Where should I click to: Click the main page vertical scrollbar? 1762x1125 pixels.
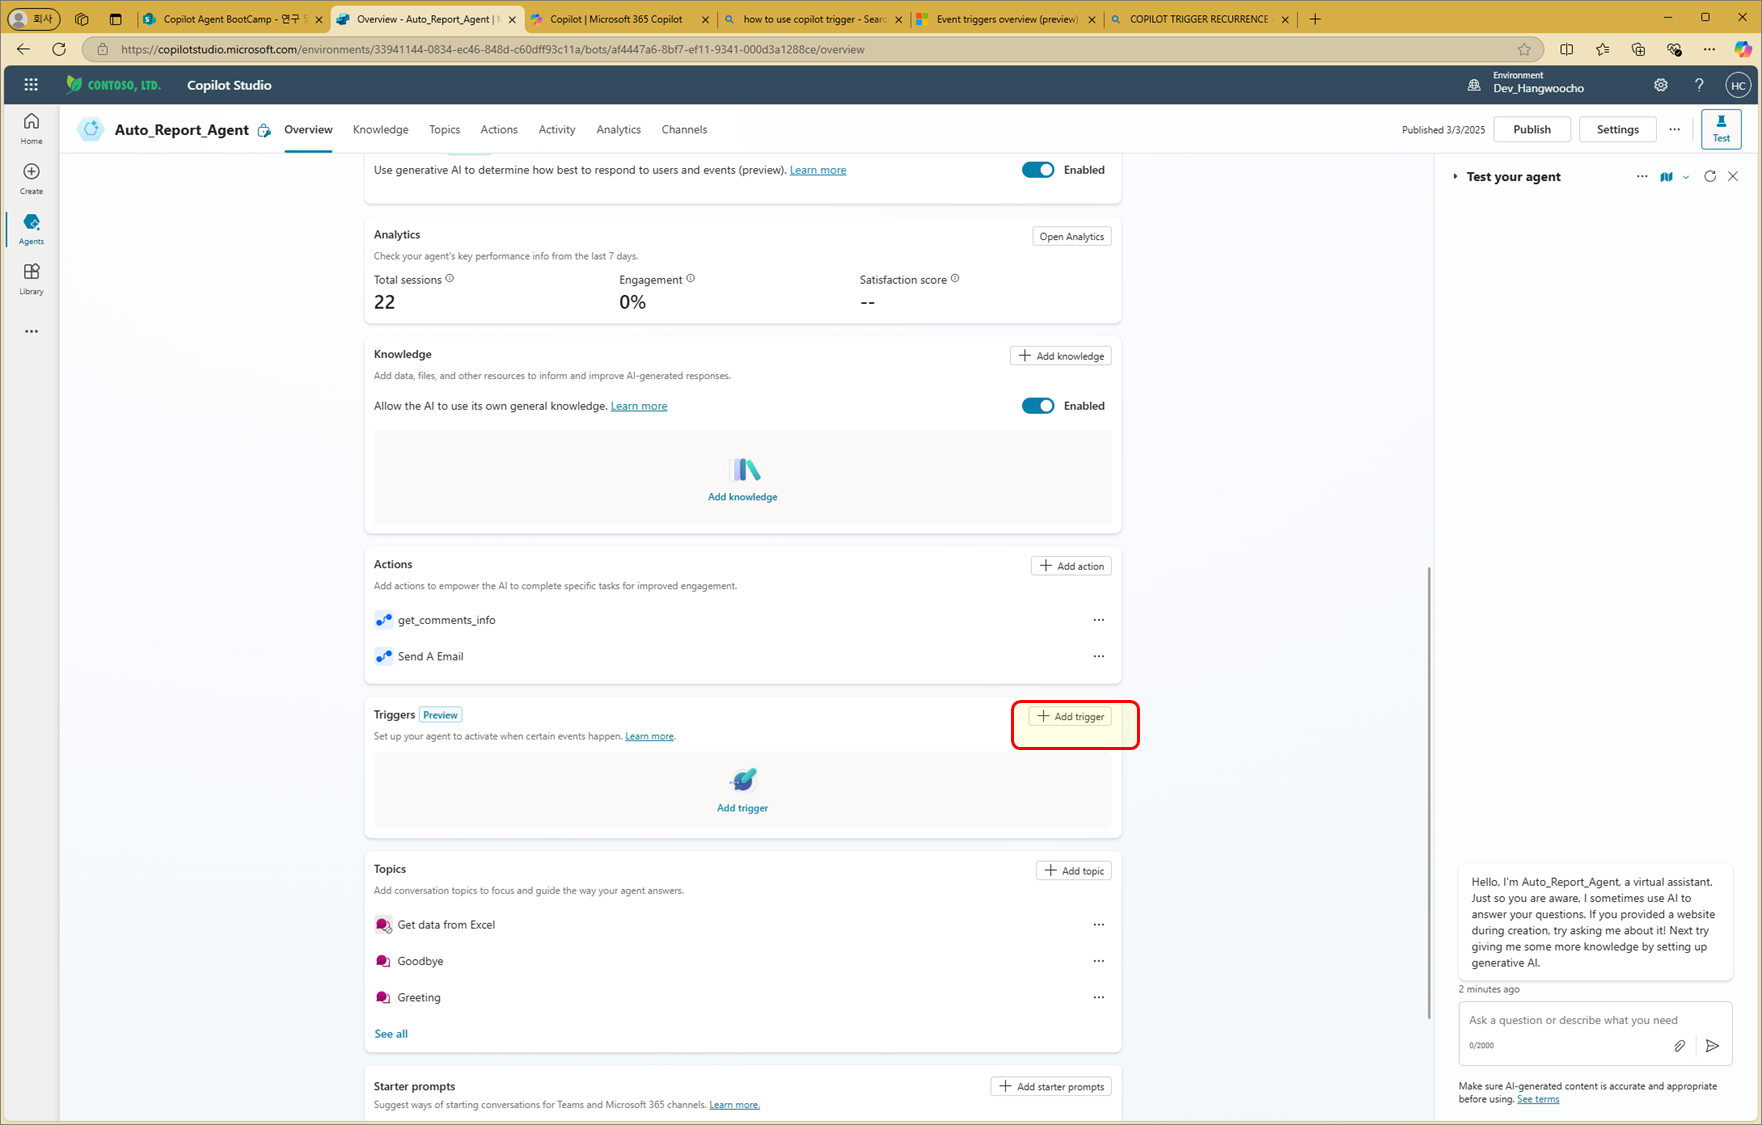click(x=1428, y=793)
